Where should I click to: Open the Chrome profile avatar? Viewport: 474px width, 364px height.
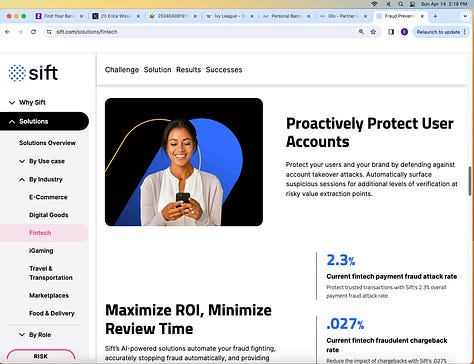click(x=404, y=32)
